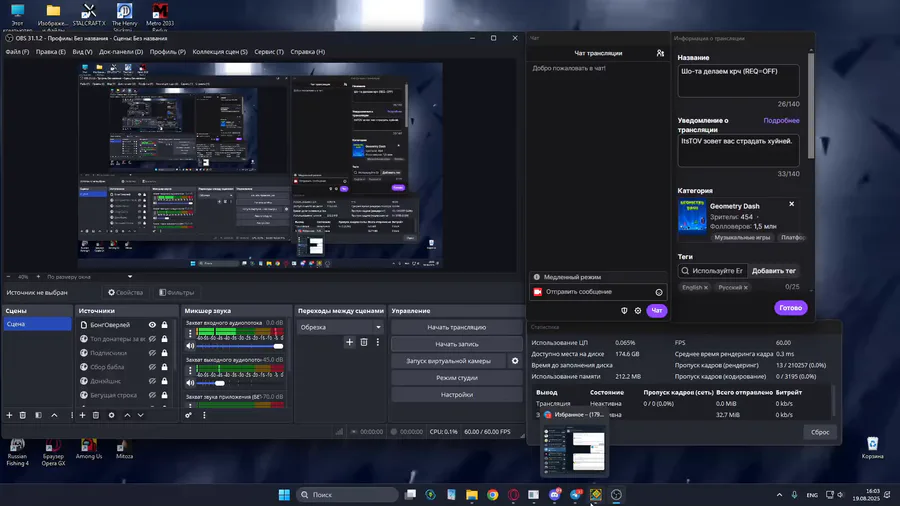Click chat shield moderation icon
The image size is (900, 506).
tap(624, 310)
